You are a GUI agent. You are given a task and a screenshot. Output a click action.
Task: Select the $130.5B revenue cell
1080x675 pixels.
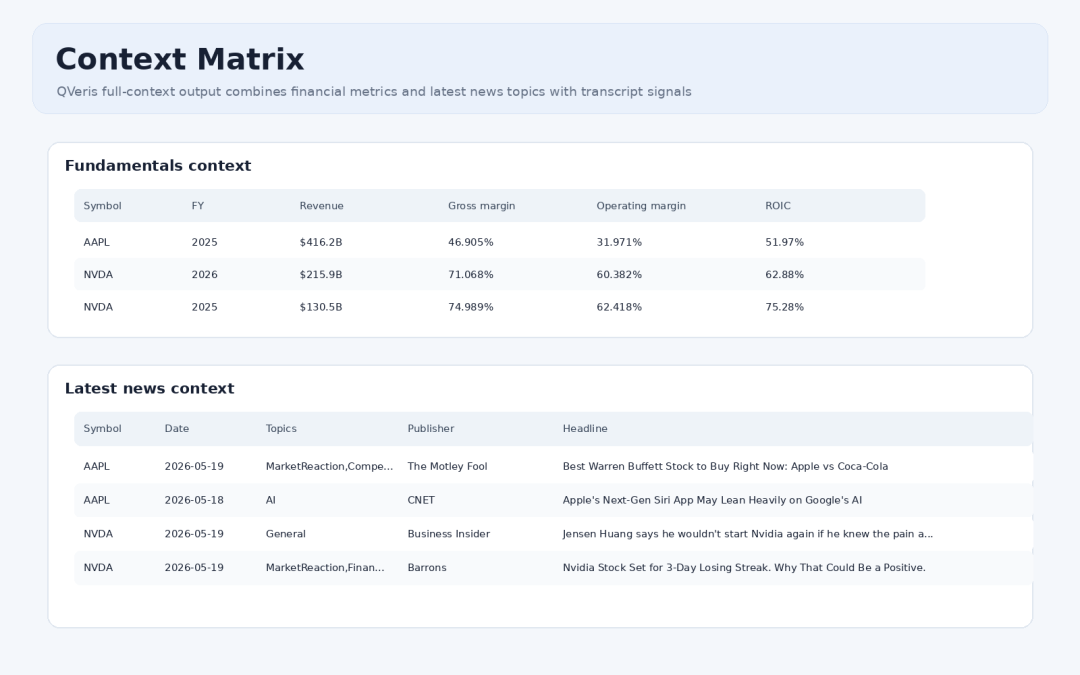coord(321,307)
